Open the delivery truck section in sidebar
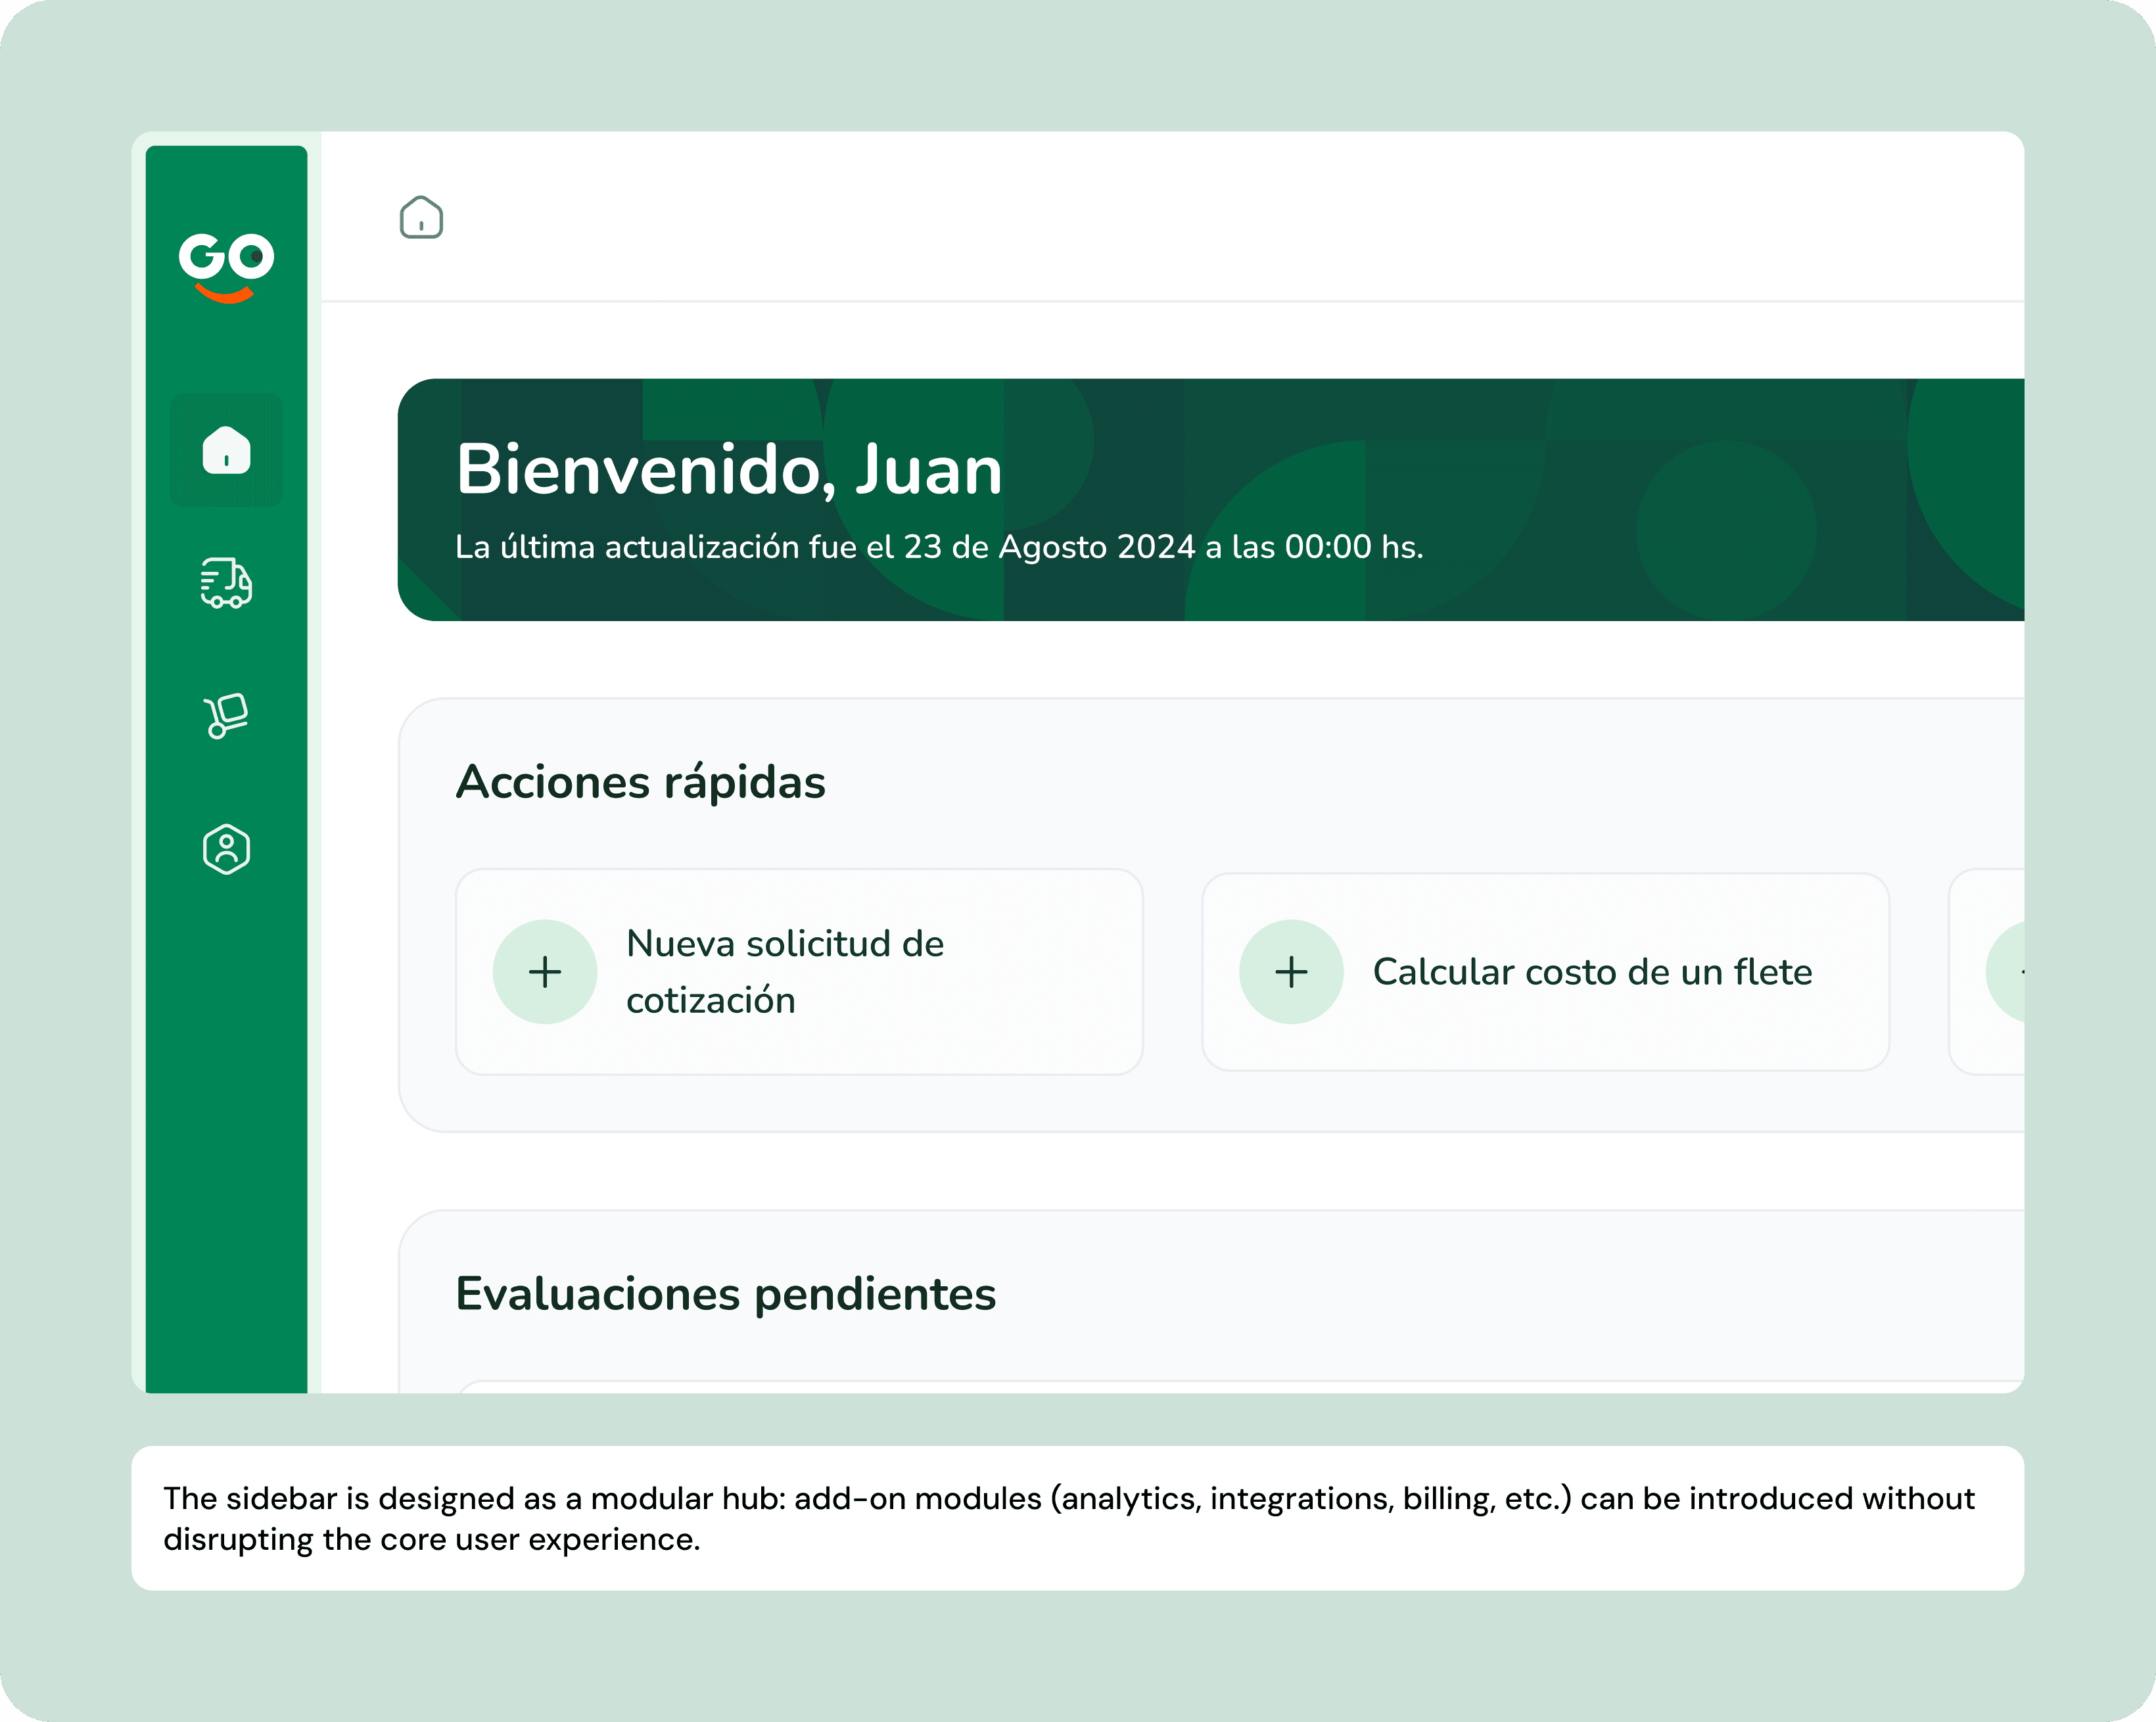Viewport: 2156px width, 1722px height. [226, 583]
